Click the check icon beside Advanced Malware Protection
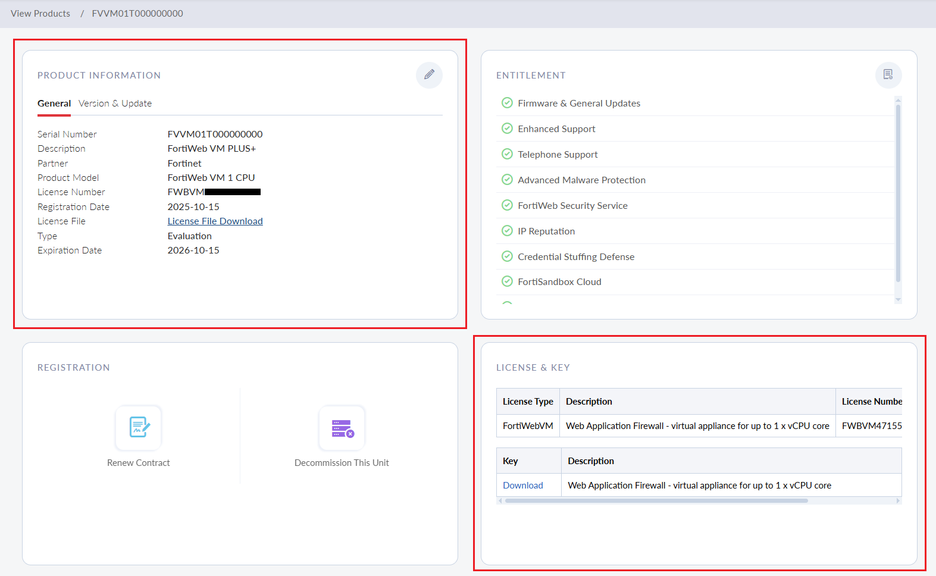 (507, 180)
